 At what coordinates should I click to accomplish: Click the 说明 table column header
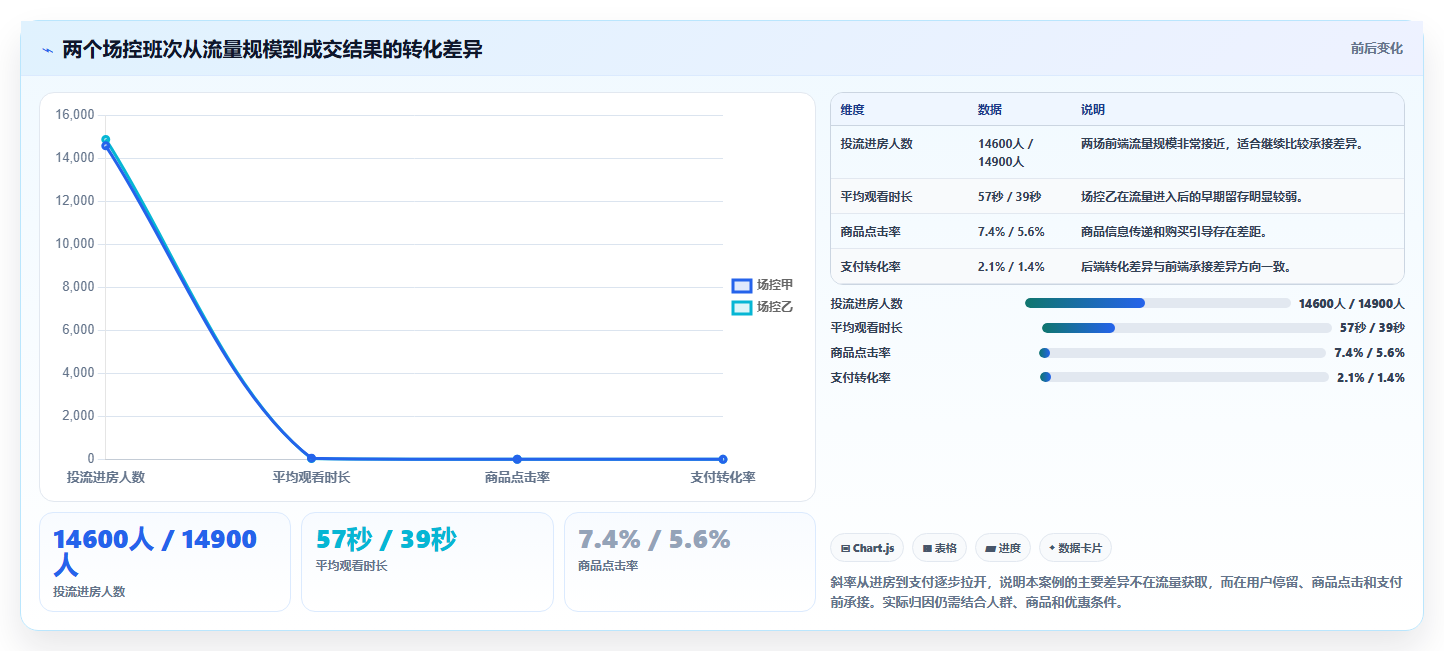[1093, 110]
